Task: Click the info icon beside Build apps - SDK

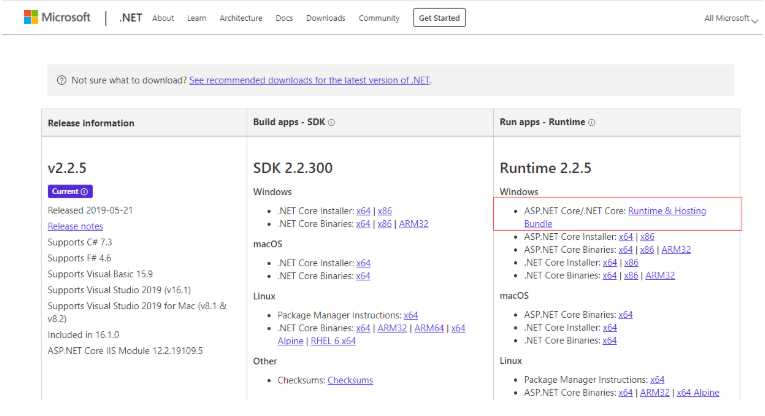Action: (331, 122)
